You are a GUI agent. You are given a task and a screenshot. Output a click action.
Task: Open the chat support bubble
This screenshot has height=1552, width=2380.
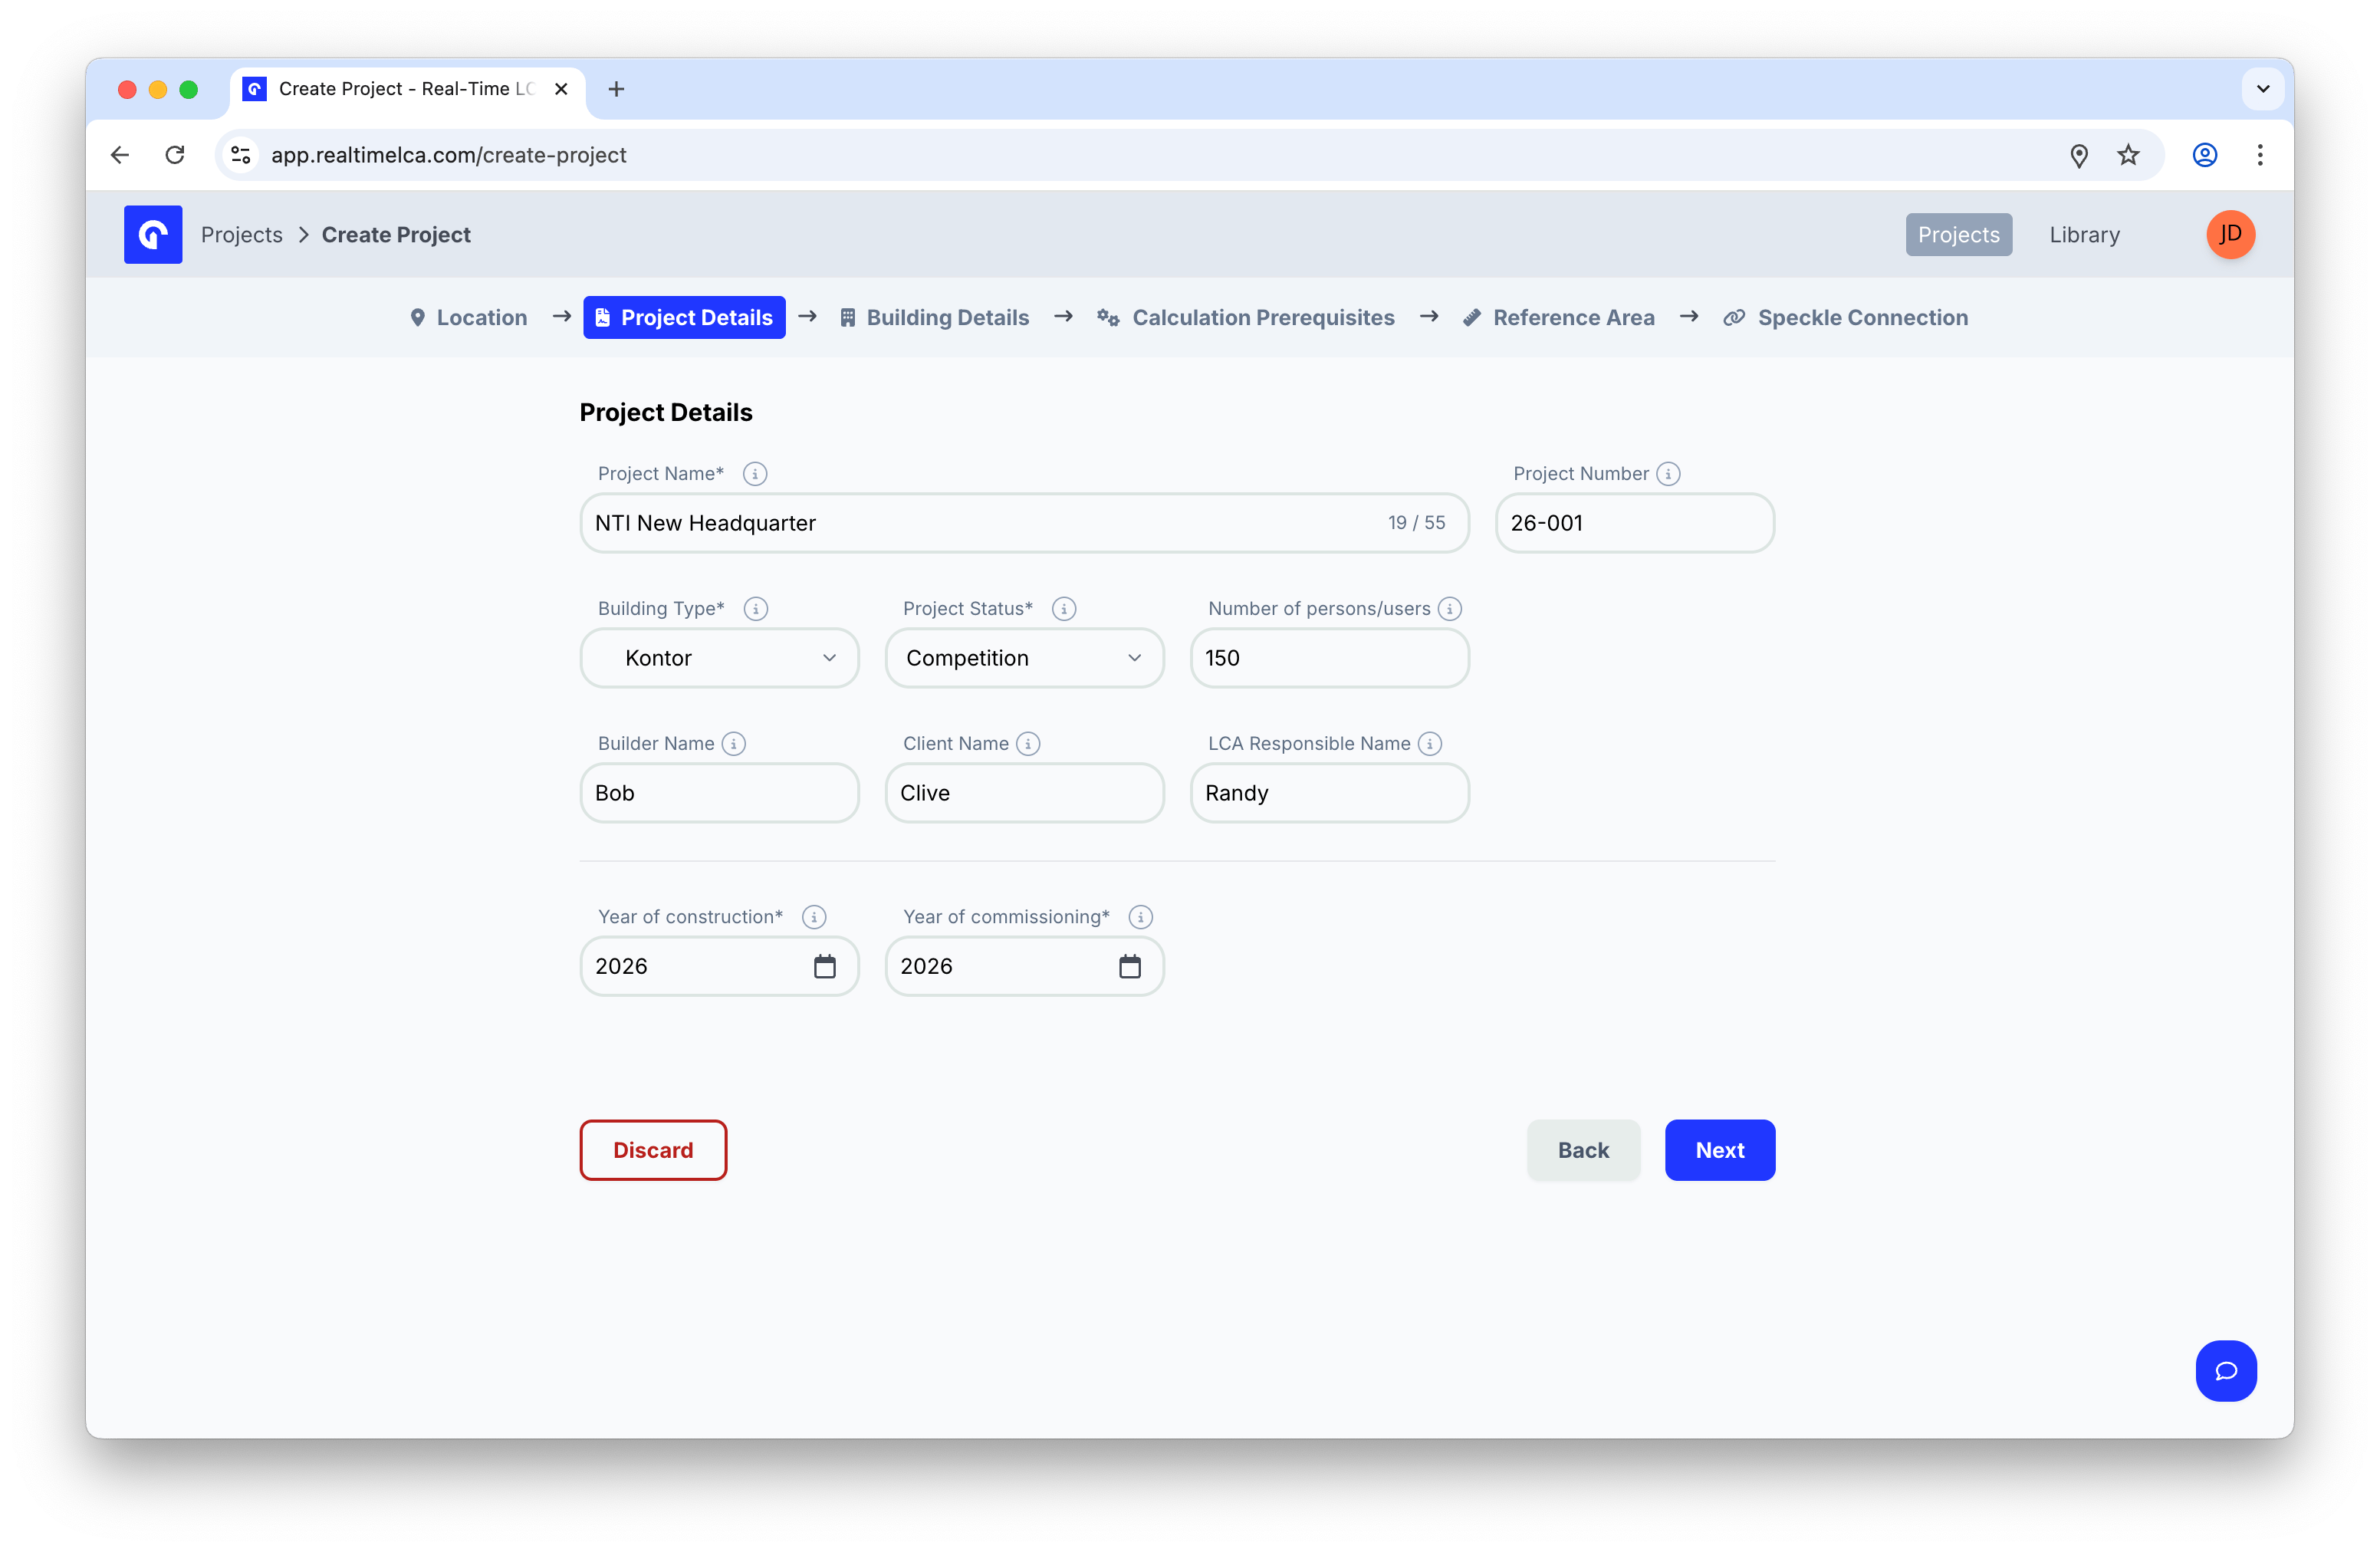coord(2226,1371)
